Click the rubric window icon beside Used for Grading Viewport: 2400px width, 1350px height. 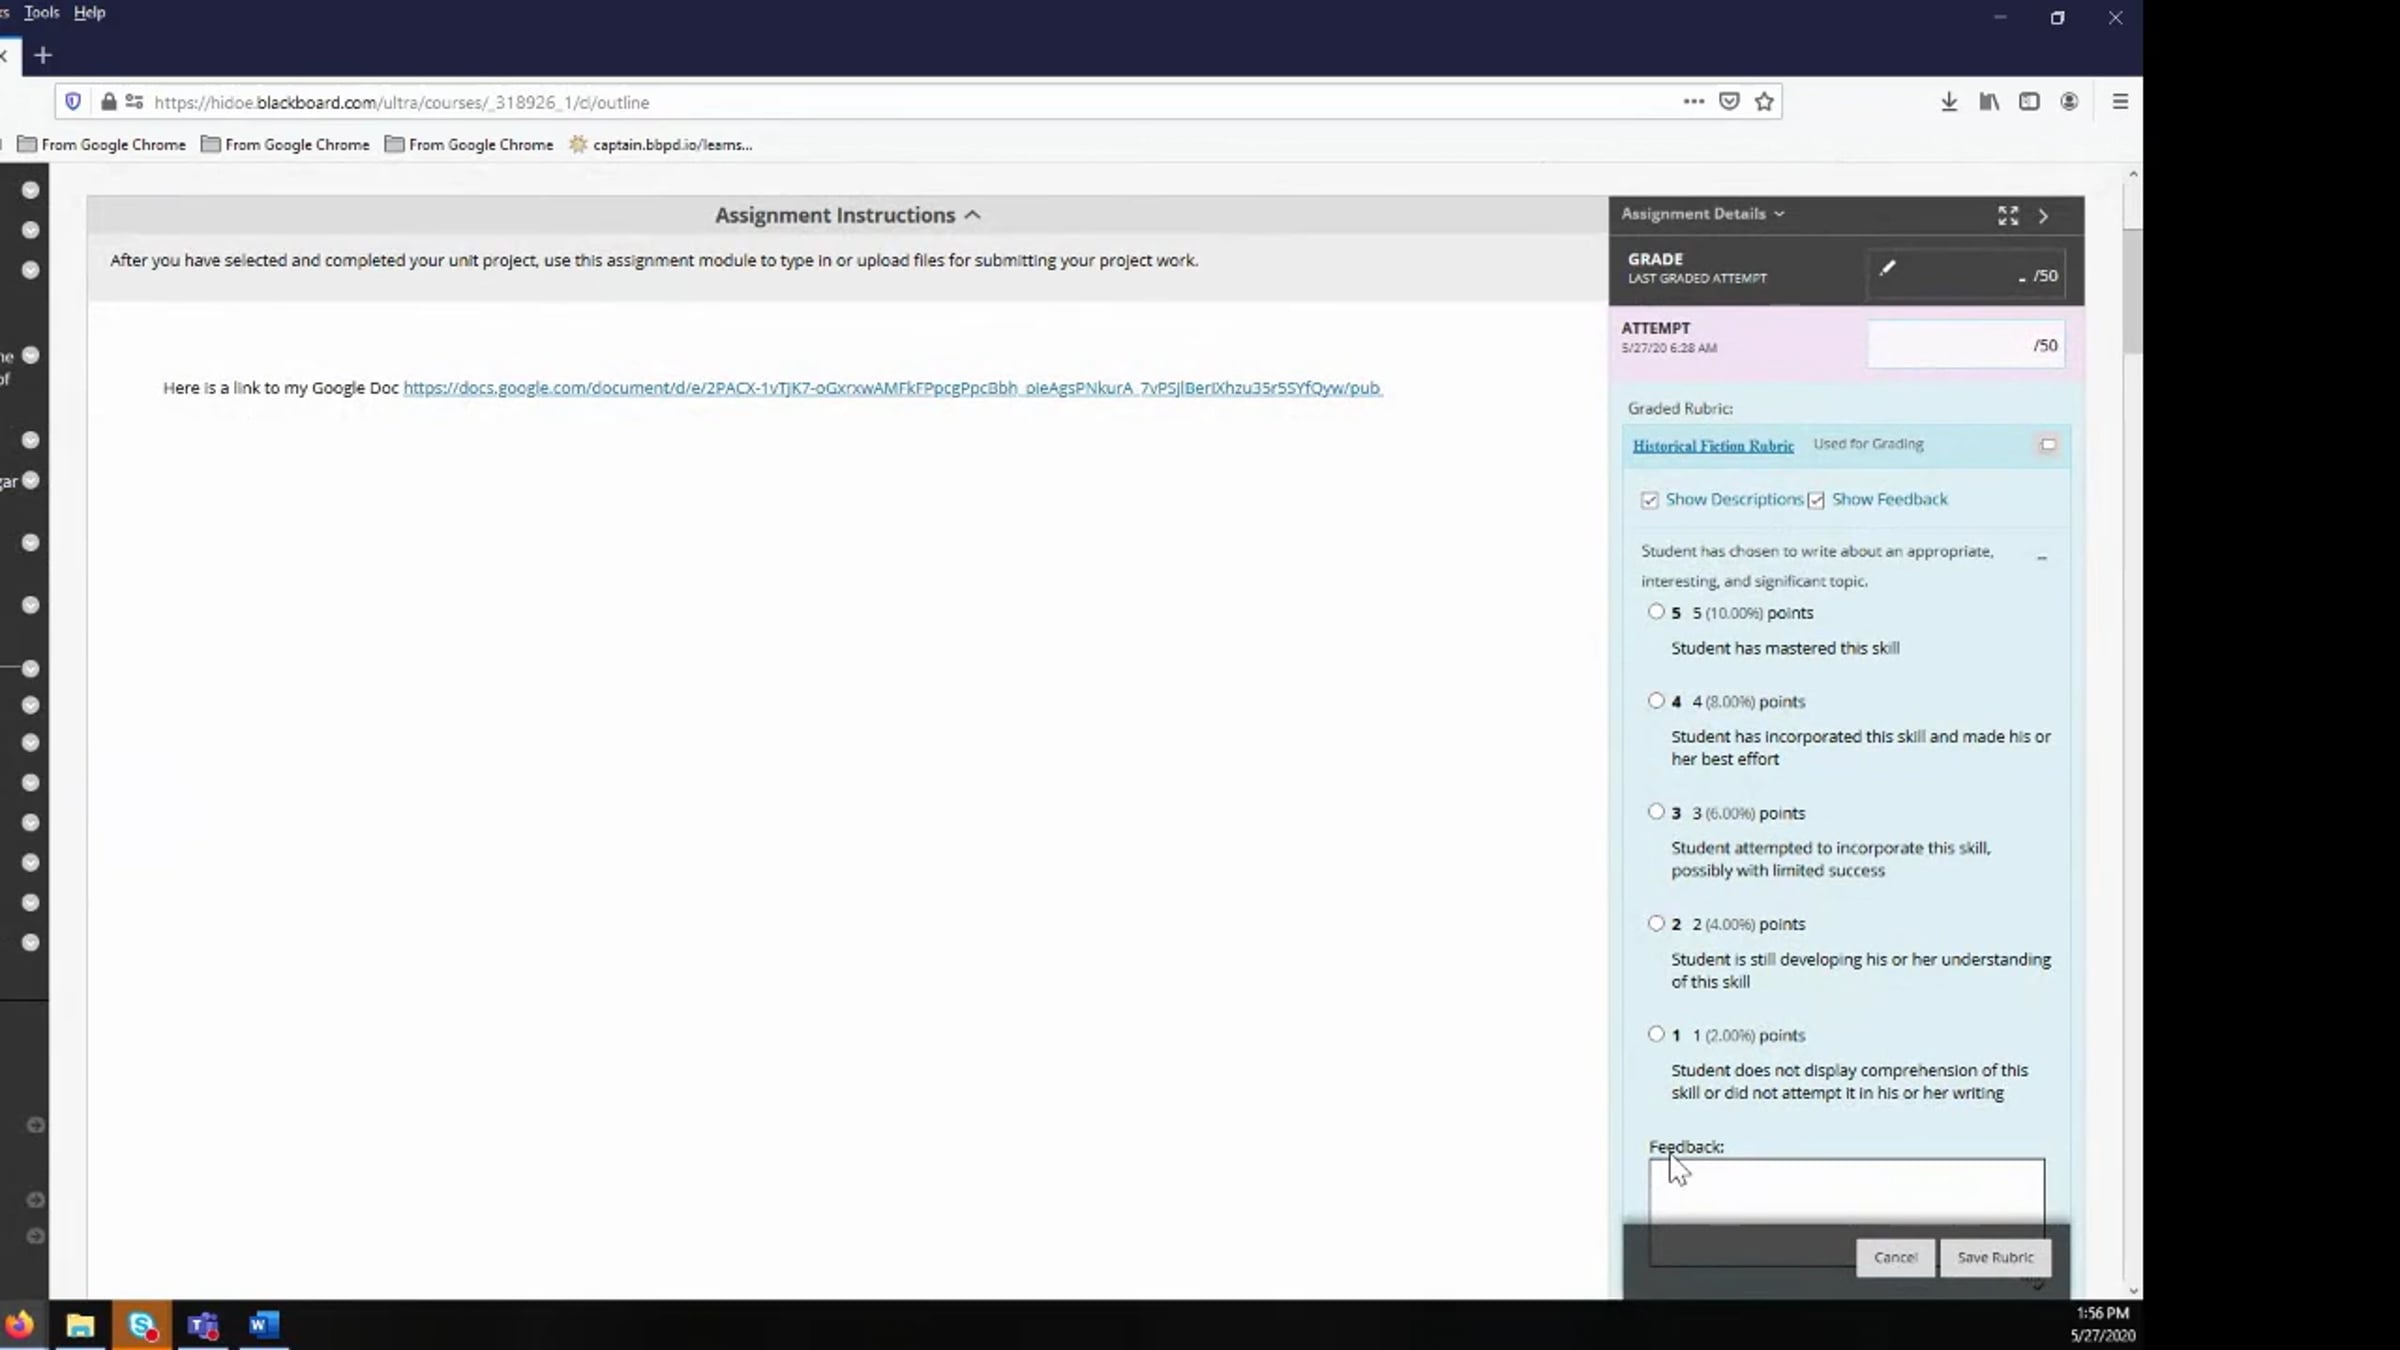click(2048, 445)
